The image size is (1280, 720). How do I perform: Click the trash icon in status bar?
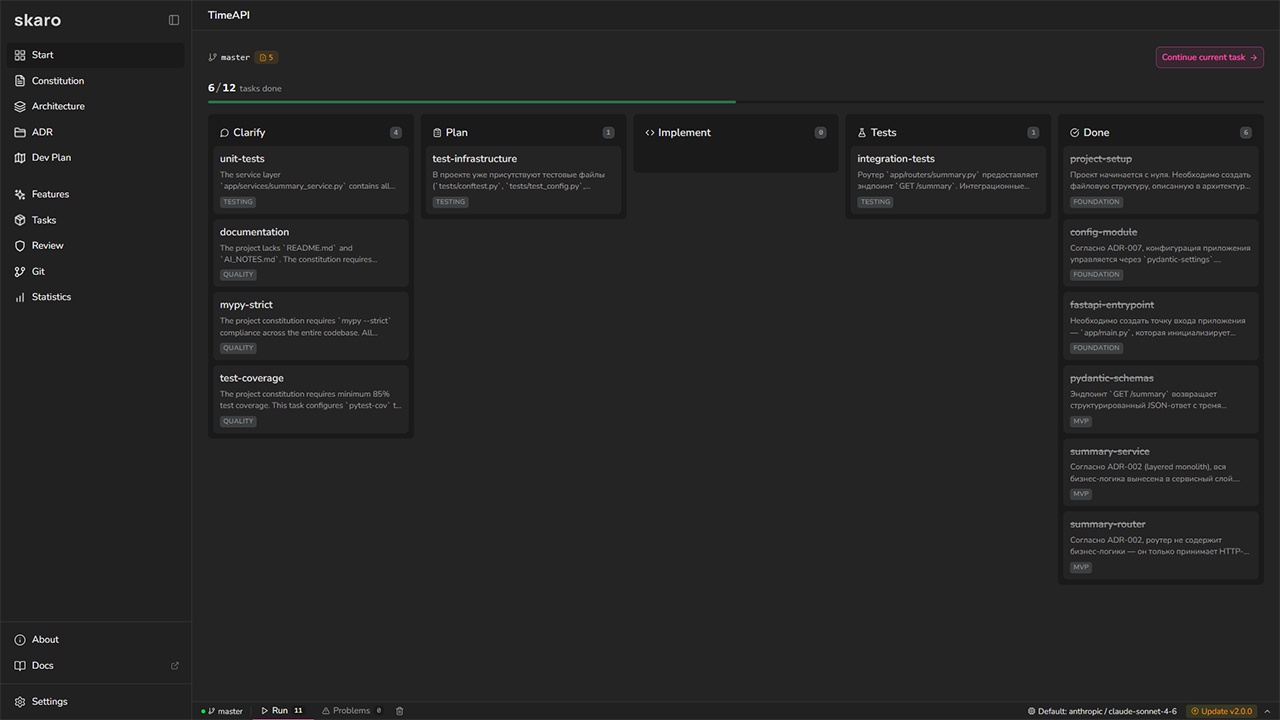(x=400, y=711)
